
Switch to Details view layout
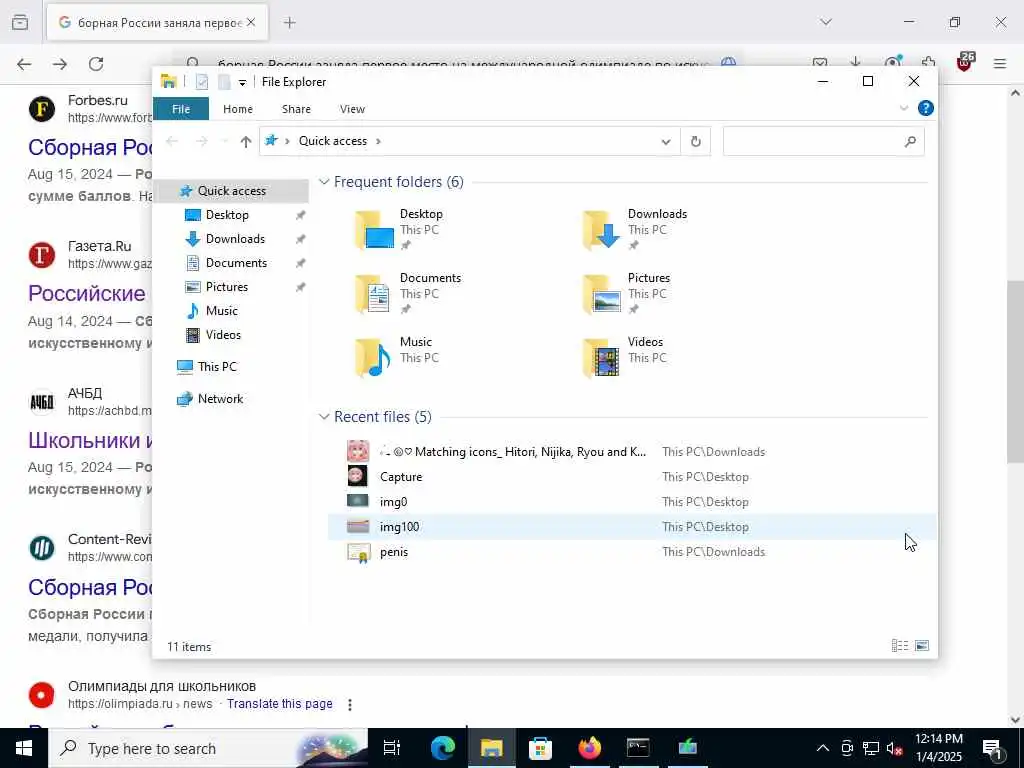point(900,646)
